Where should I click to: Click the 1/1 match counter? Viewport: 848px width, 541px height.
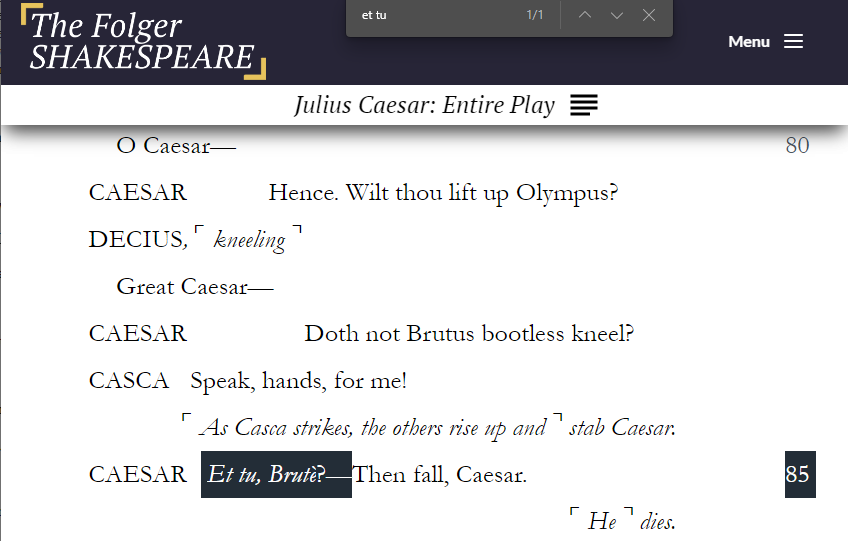click(x=535, y=15)
